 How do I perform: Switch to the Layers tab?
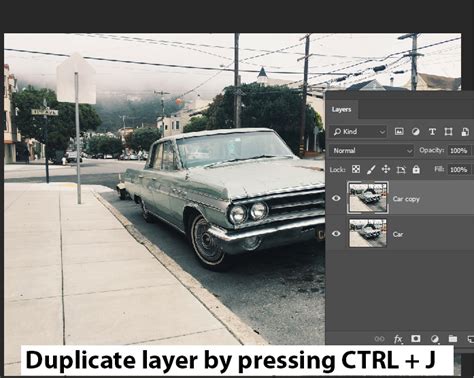coord(341,109)
